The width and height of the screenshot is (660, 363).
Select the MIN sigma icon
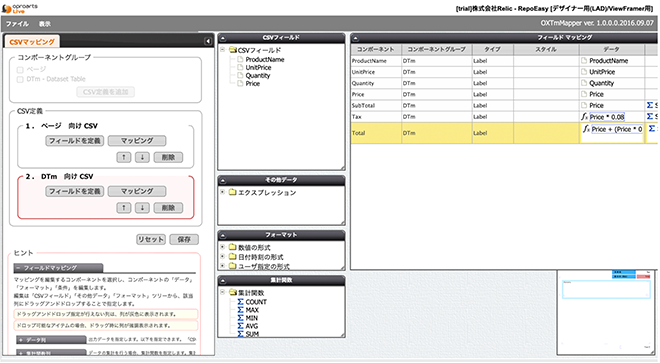[240, 318]
